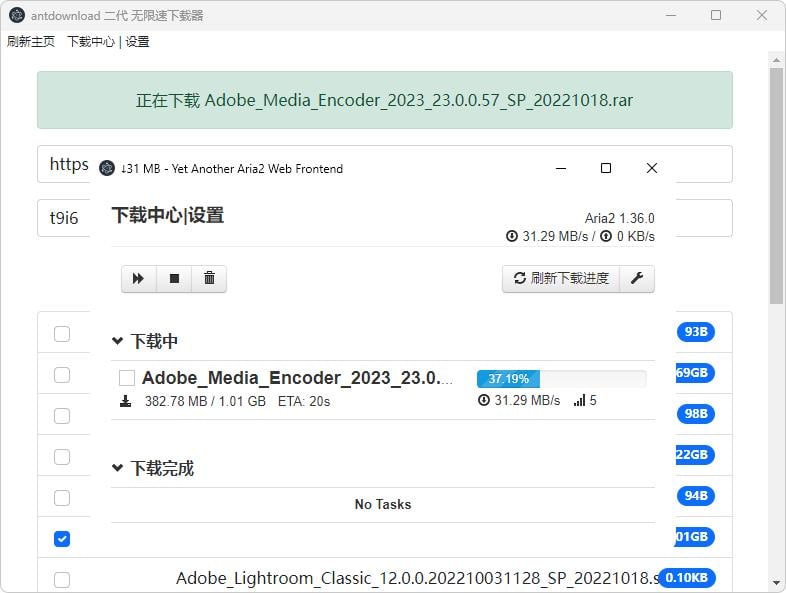The height and width of the screenshot is (593, 786).
Task: Collapse the 下载中 section chevron
Action: (x=117, y=341)
